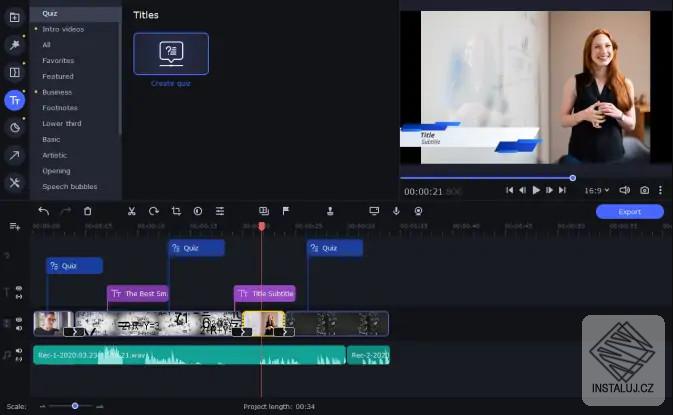Start screen recording with monitor icon
Screen dimensions: 673x415
[374, 211]
